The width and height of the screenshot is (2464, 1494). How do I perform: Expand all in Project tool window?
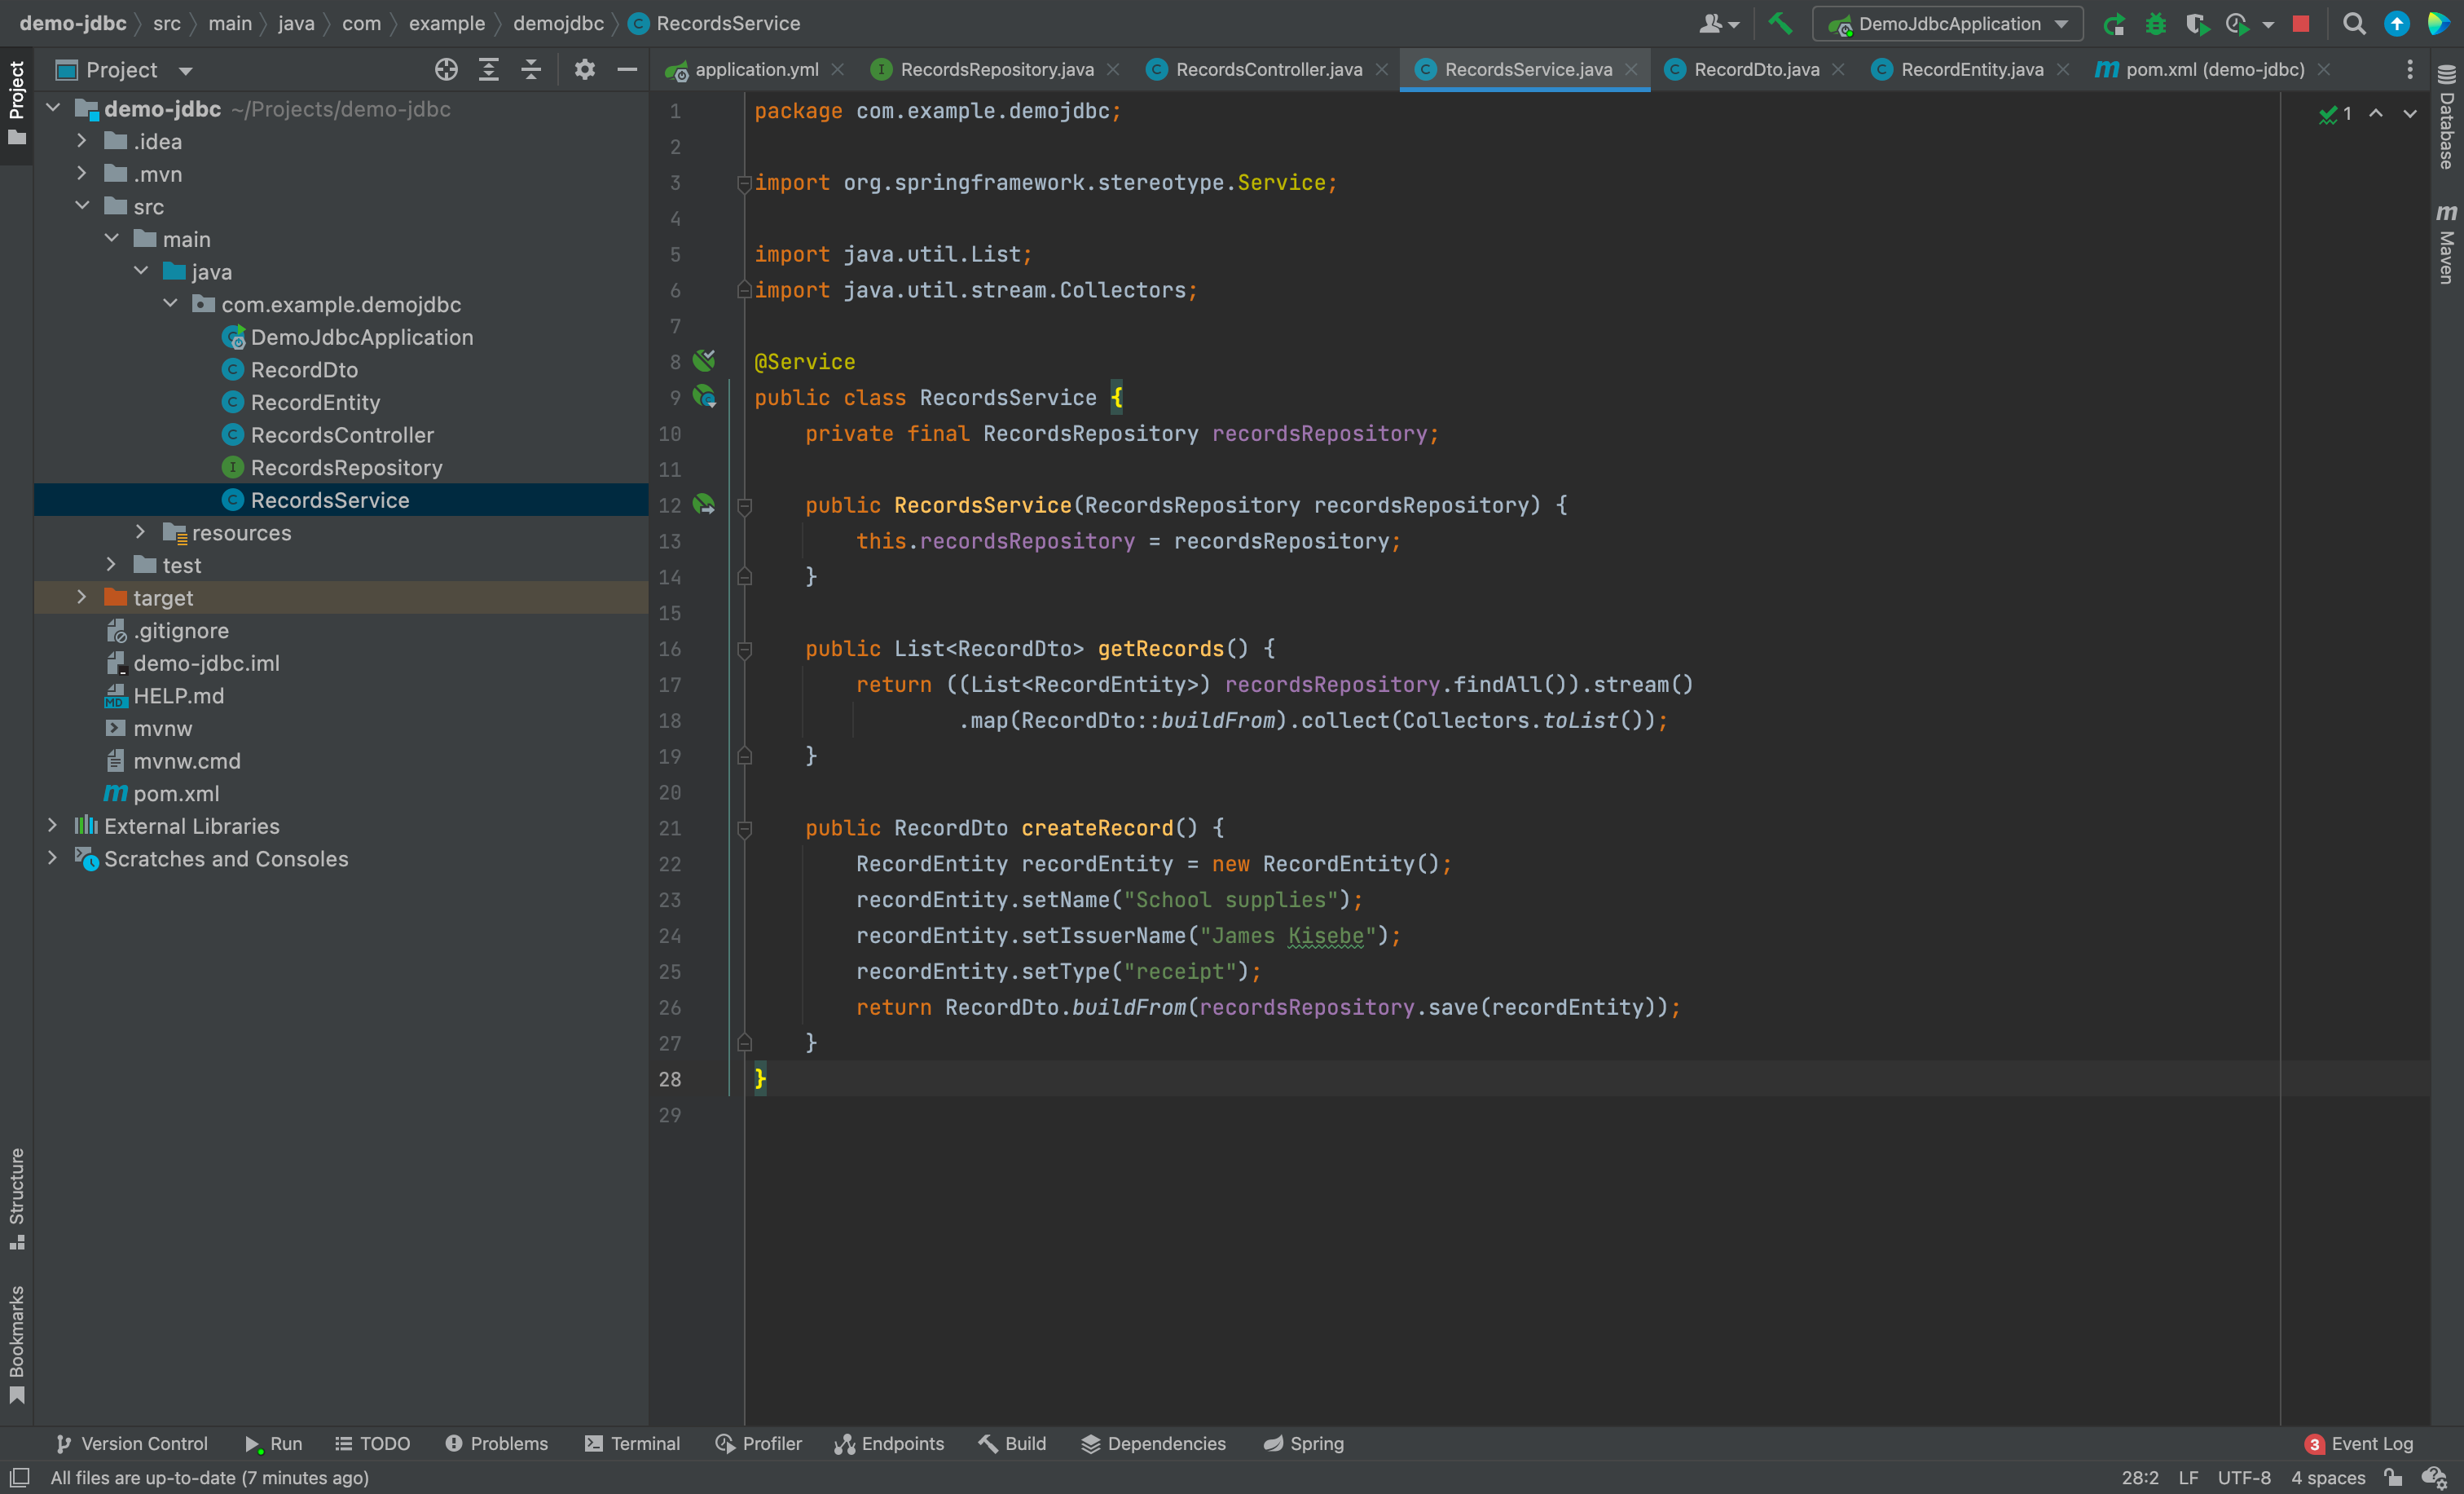tap(489, 69)
